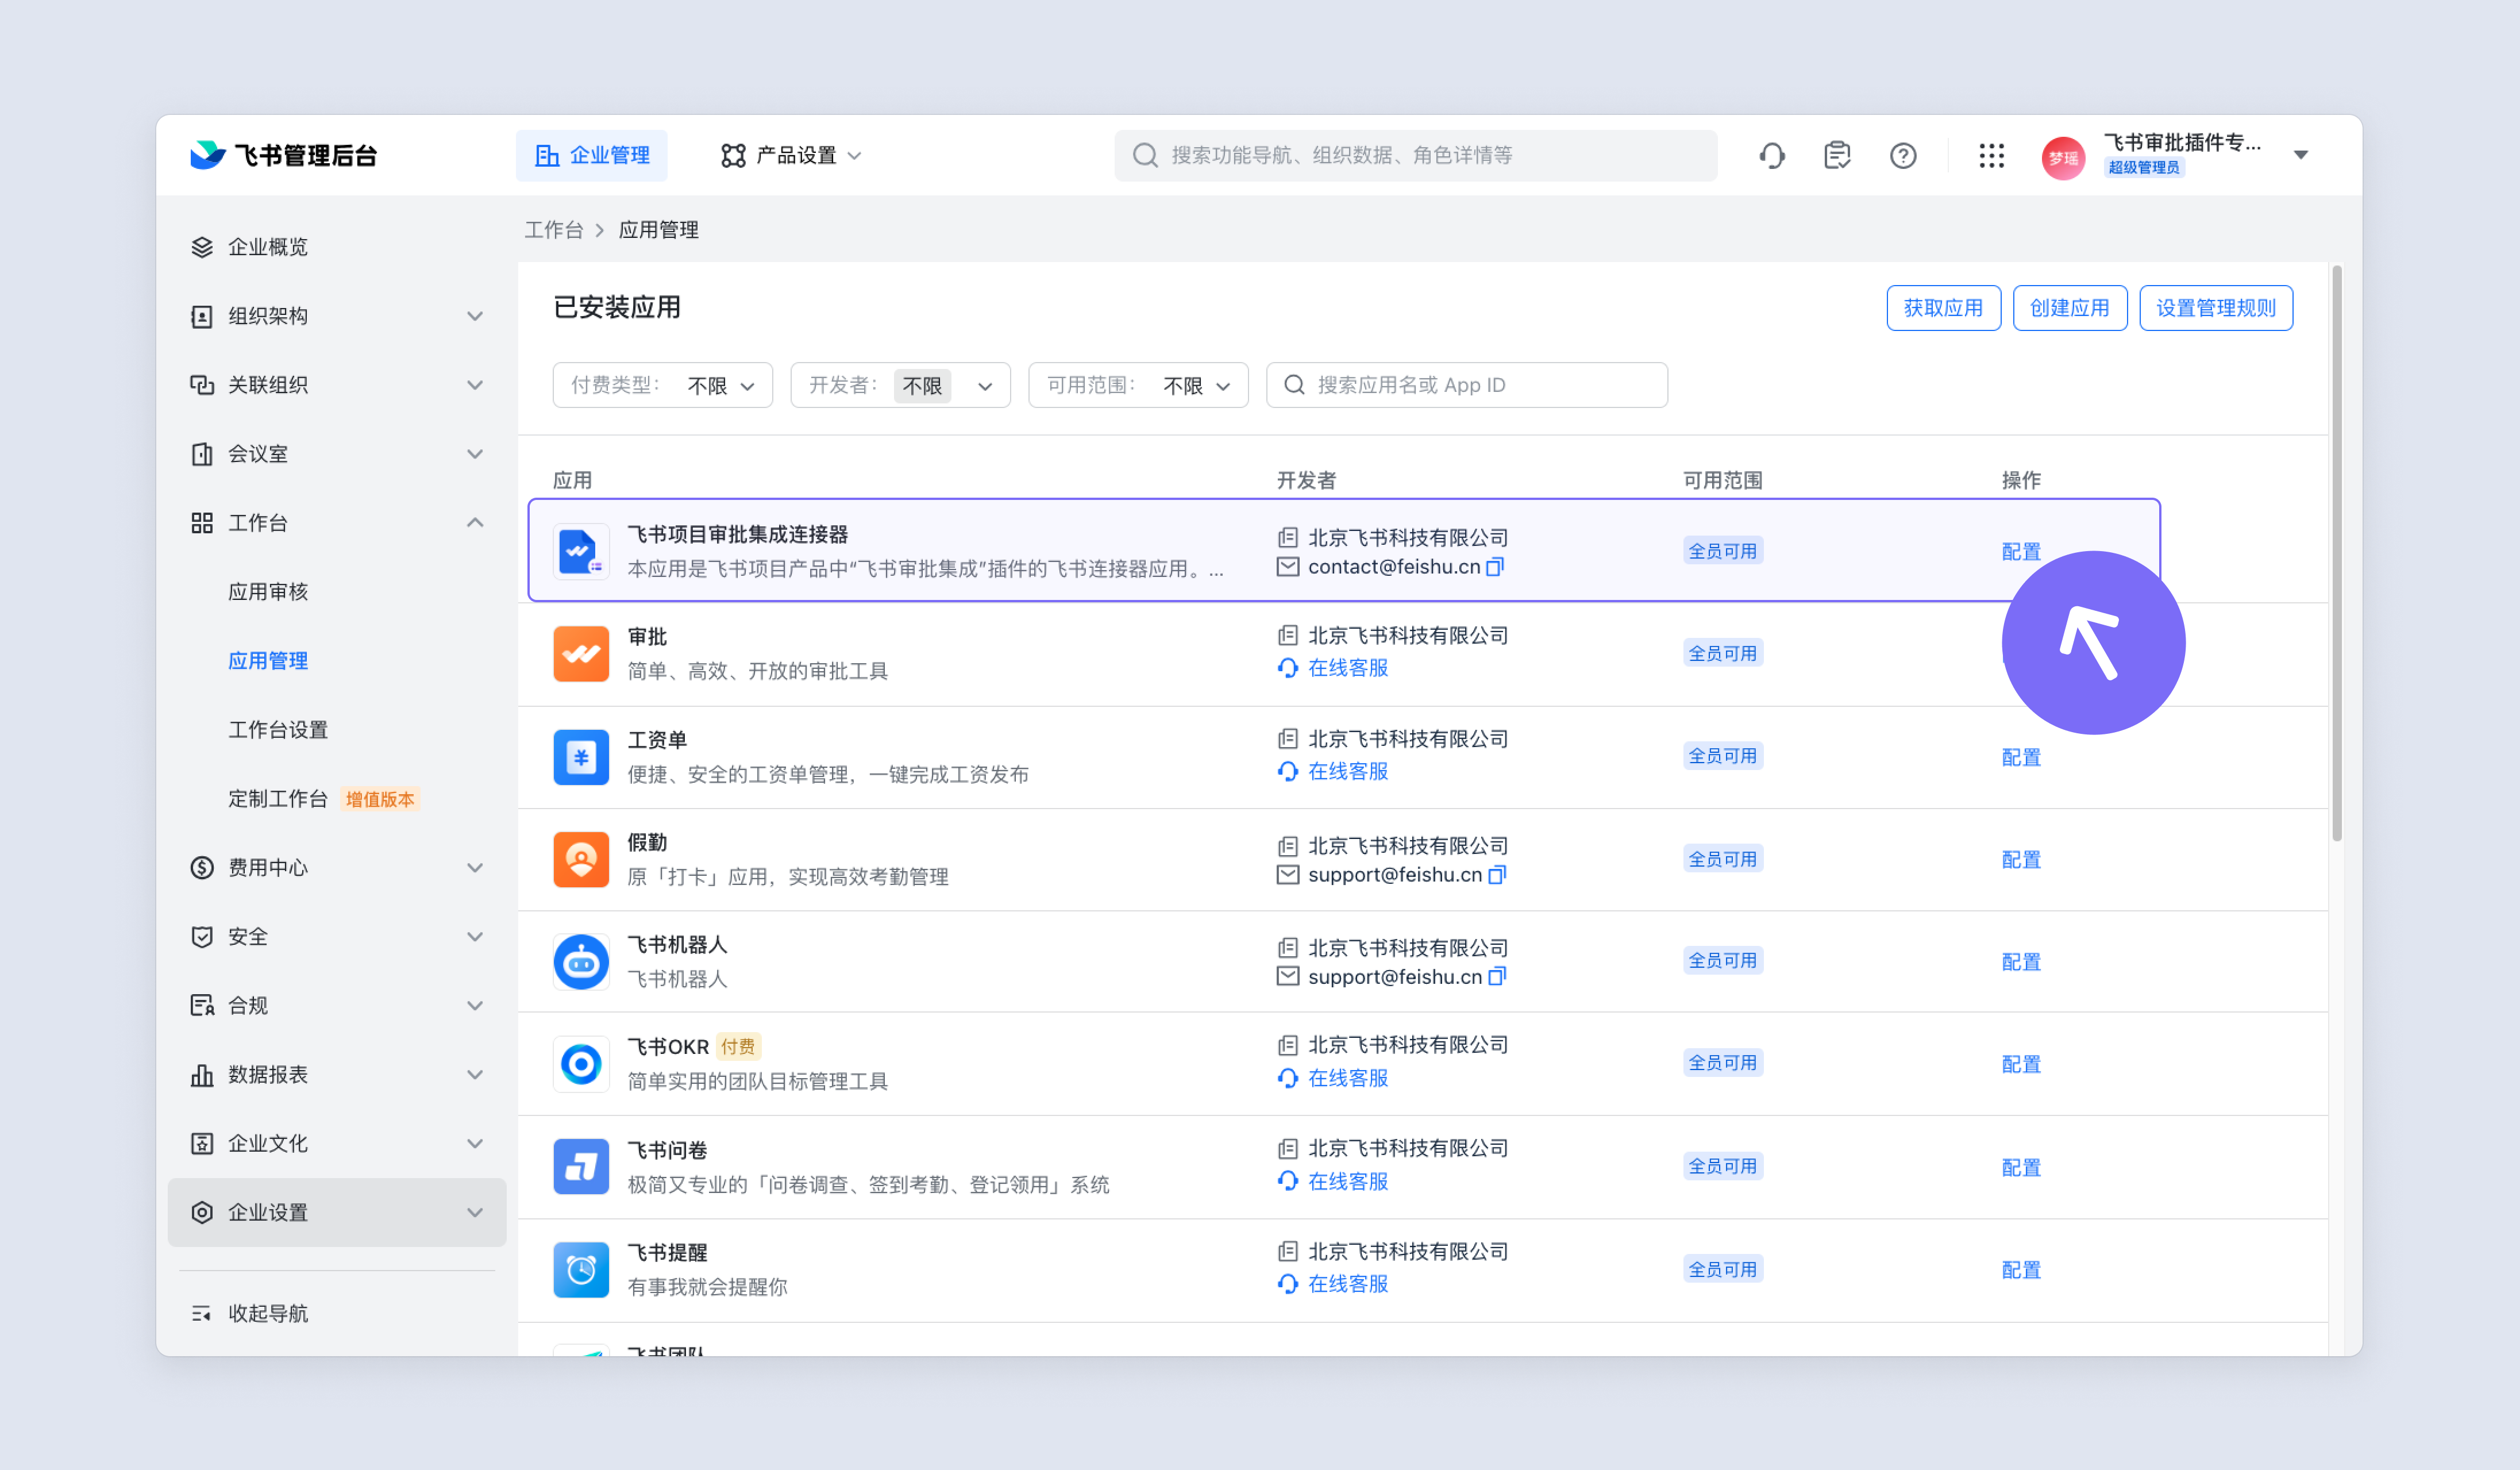
Task: Click the 收起导航 collapse navigation icon
Action: point(201,1313)
